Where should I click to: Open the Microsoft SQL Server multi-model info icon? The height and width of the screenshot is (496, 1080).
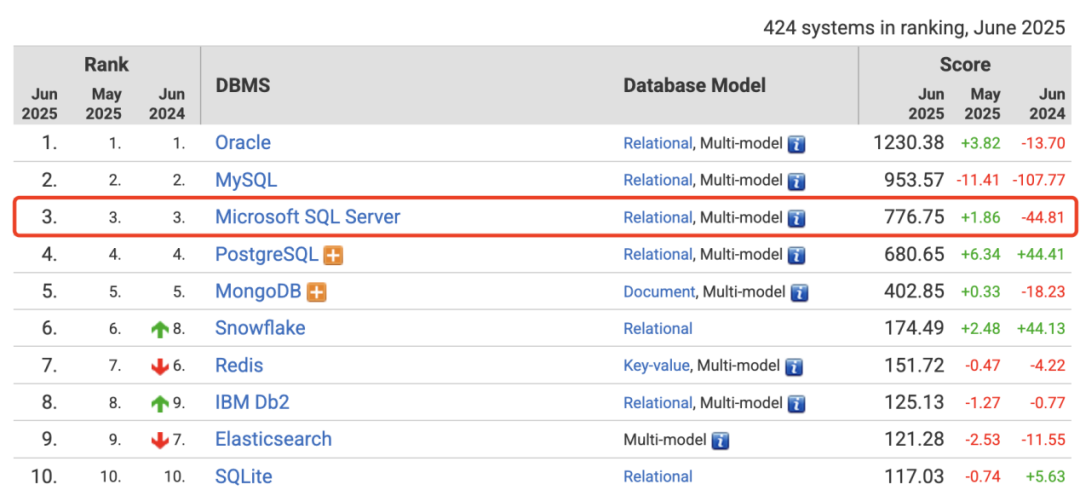tap(797, 218)
